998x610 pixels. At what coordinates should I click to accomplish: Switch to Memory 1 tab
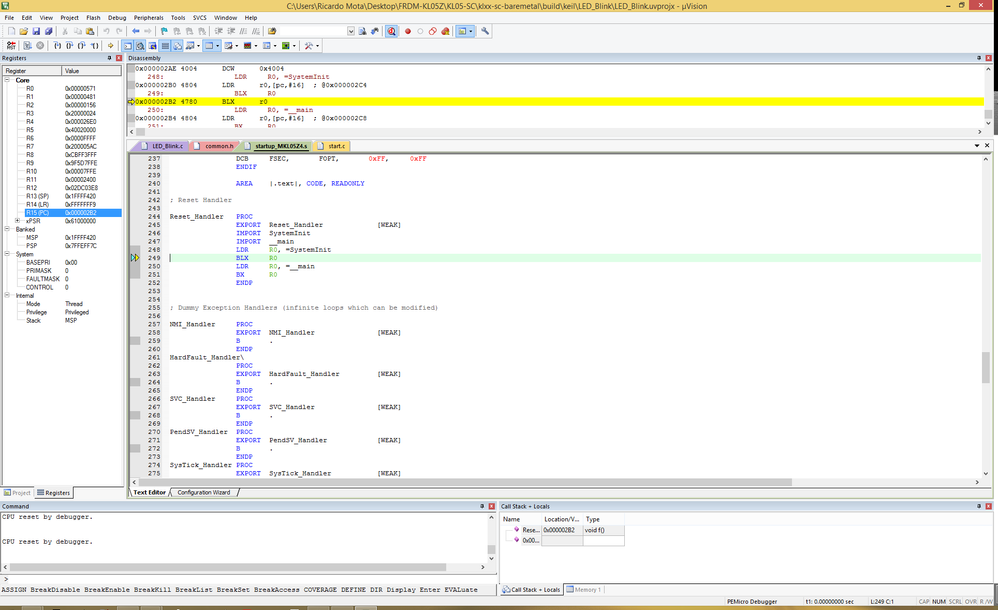[x=584, y=590]
